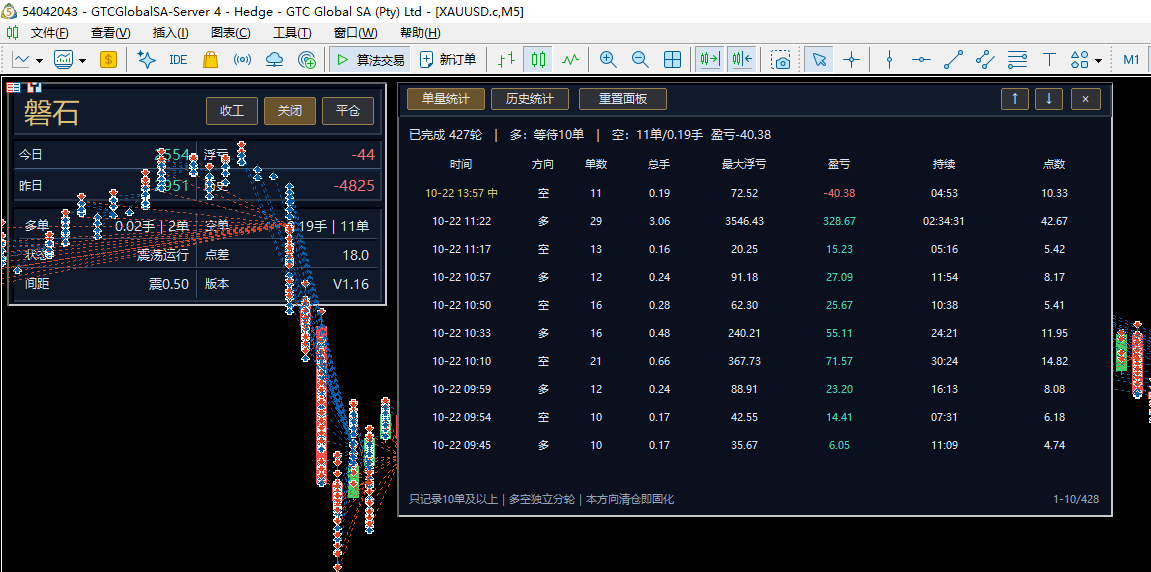Open the 帮助(H) menu
Image resolution: width=1151 pixels, height=572 pixels.
click(420, 33)
